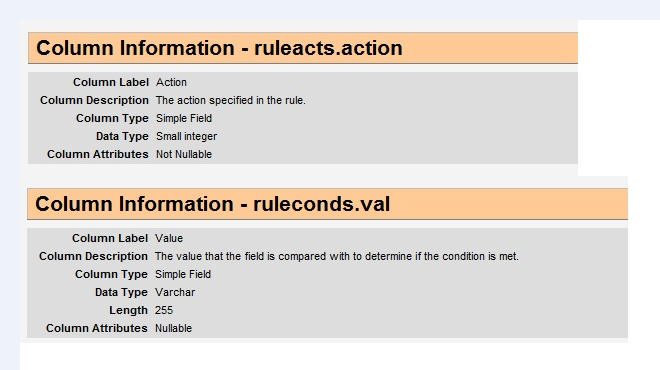Click the Column Attributes label in ruleacts.action
The height and width of the screenshot is (370, 660).
(98, 154)
